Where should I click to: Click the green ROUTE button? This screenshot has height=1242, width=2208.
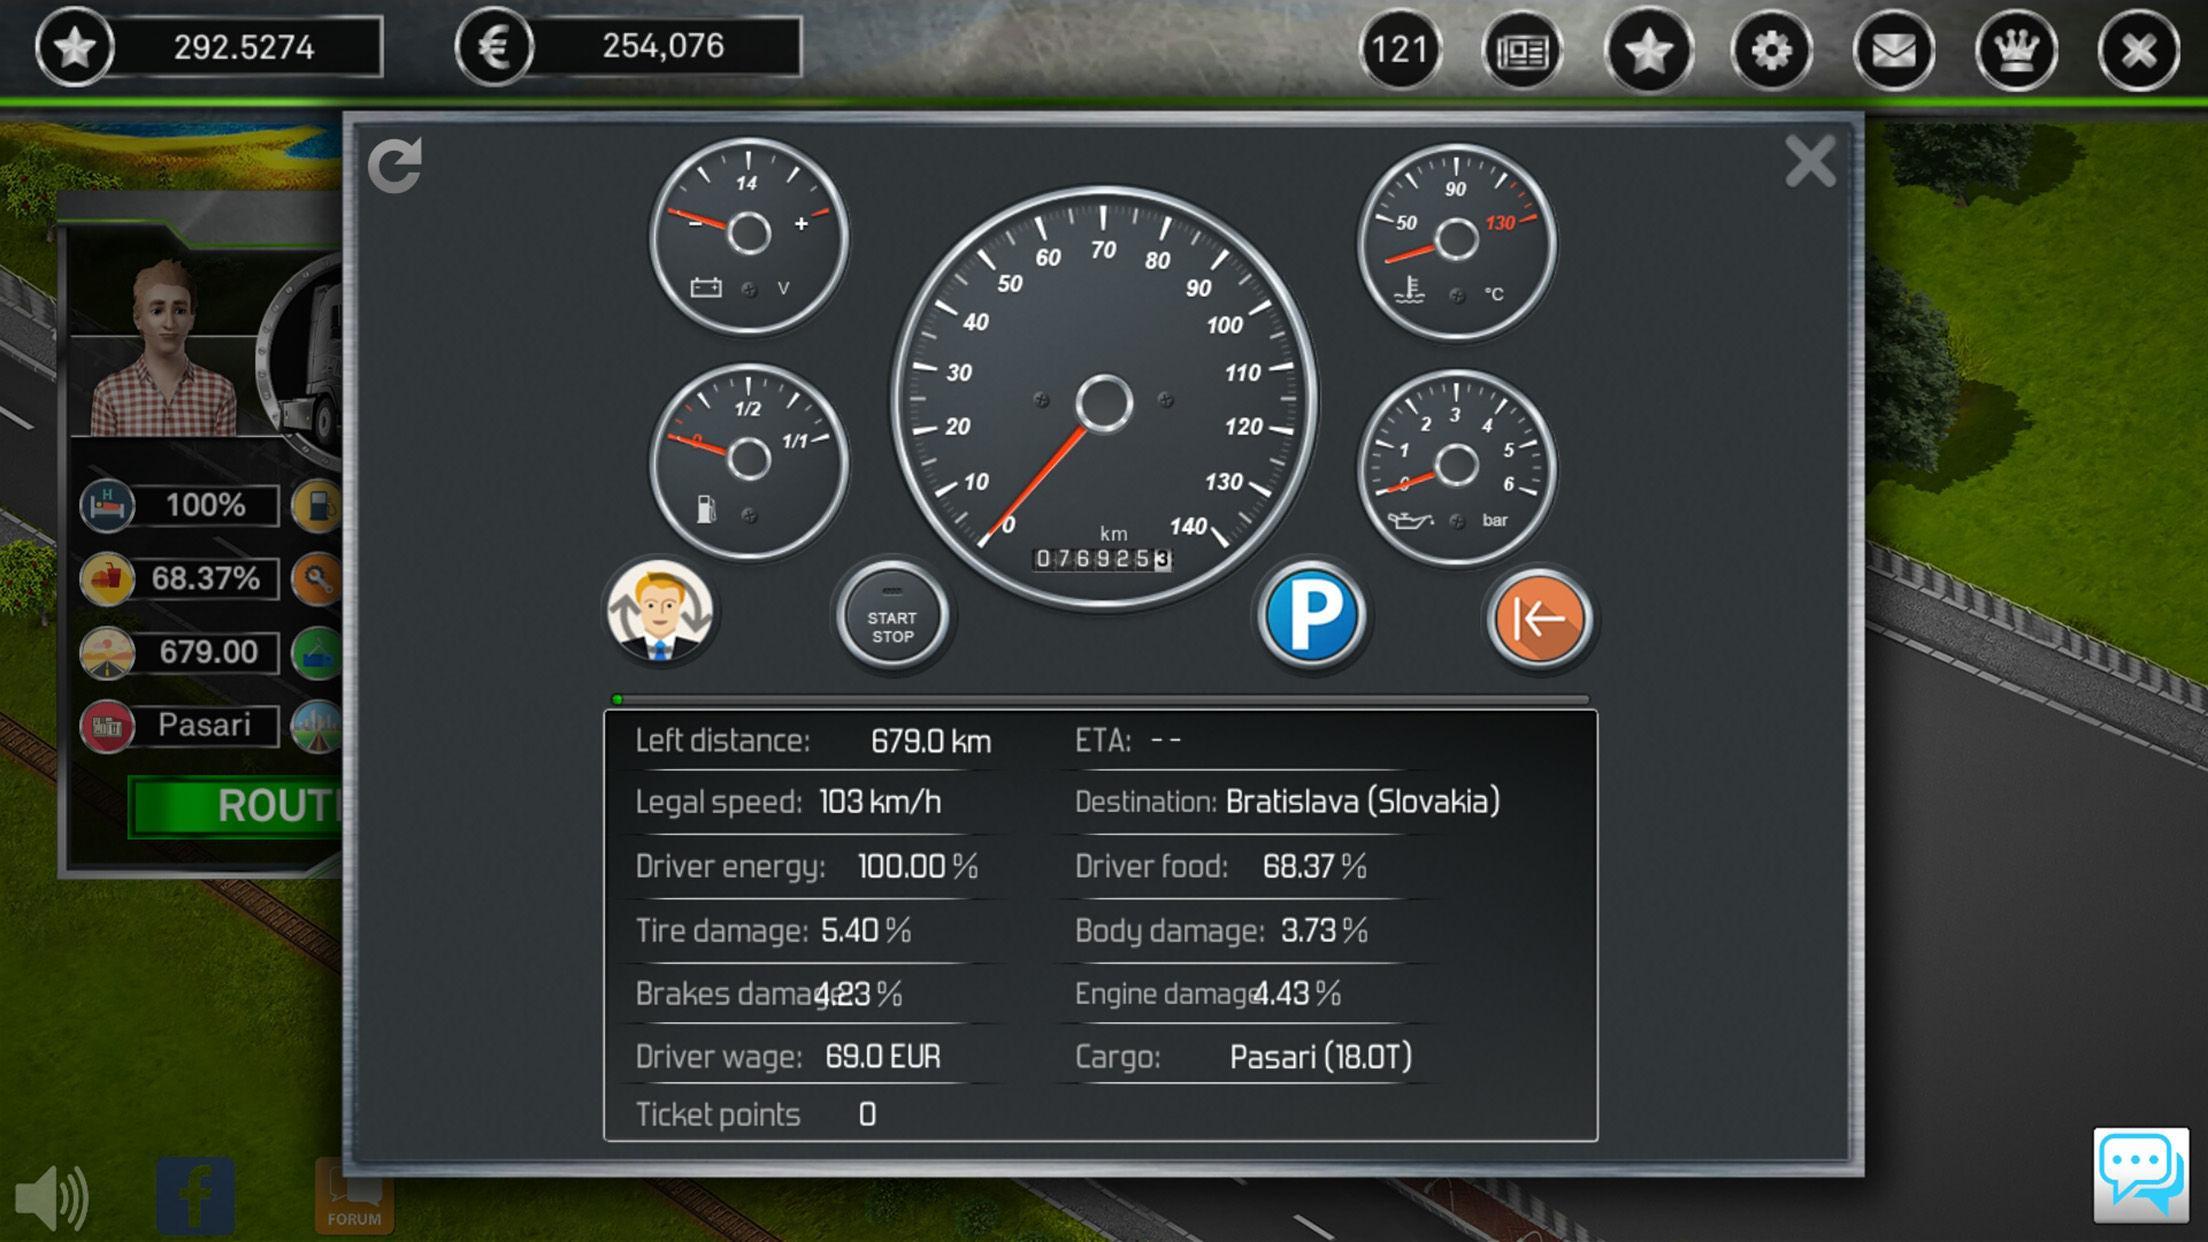click(x=237, y=806)
